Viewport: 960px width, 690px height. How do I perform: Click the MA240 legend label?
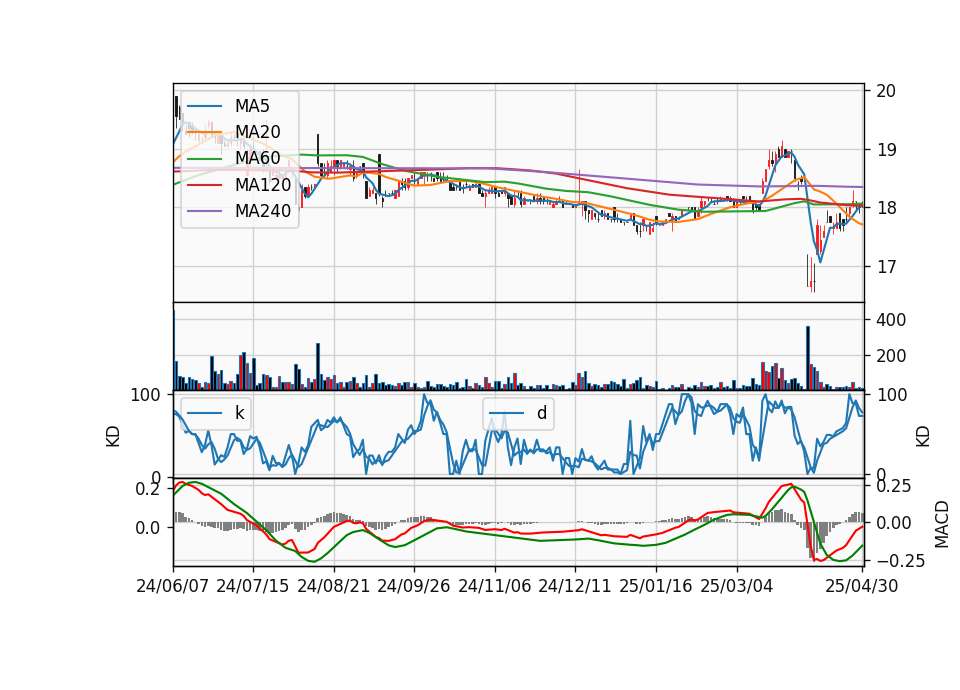[x=263, y=211]
